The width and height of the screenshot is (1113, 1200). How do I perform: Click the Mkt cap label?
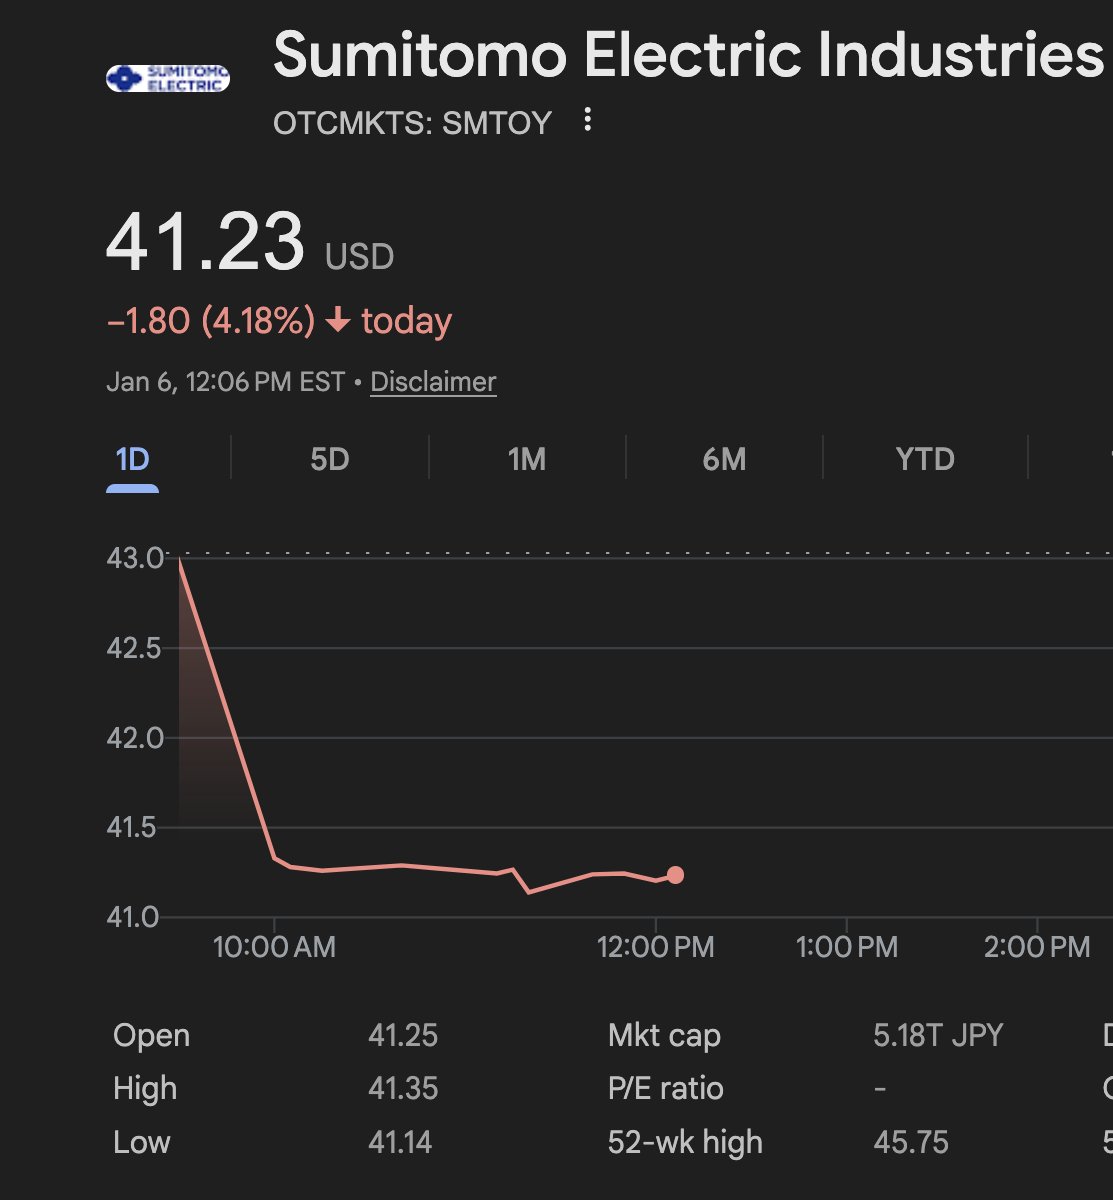click(x=664, y=1036)
